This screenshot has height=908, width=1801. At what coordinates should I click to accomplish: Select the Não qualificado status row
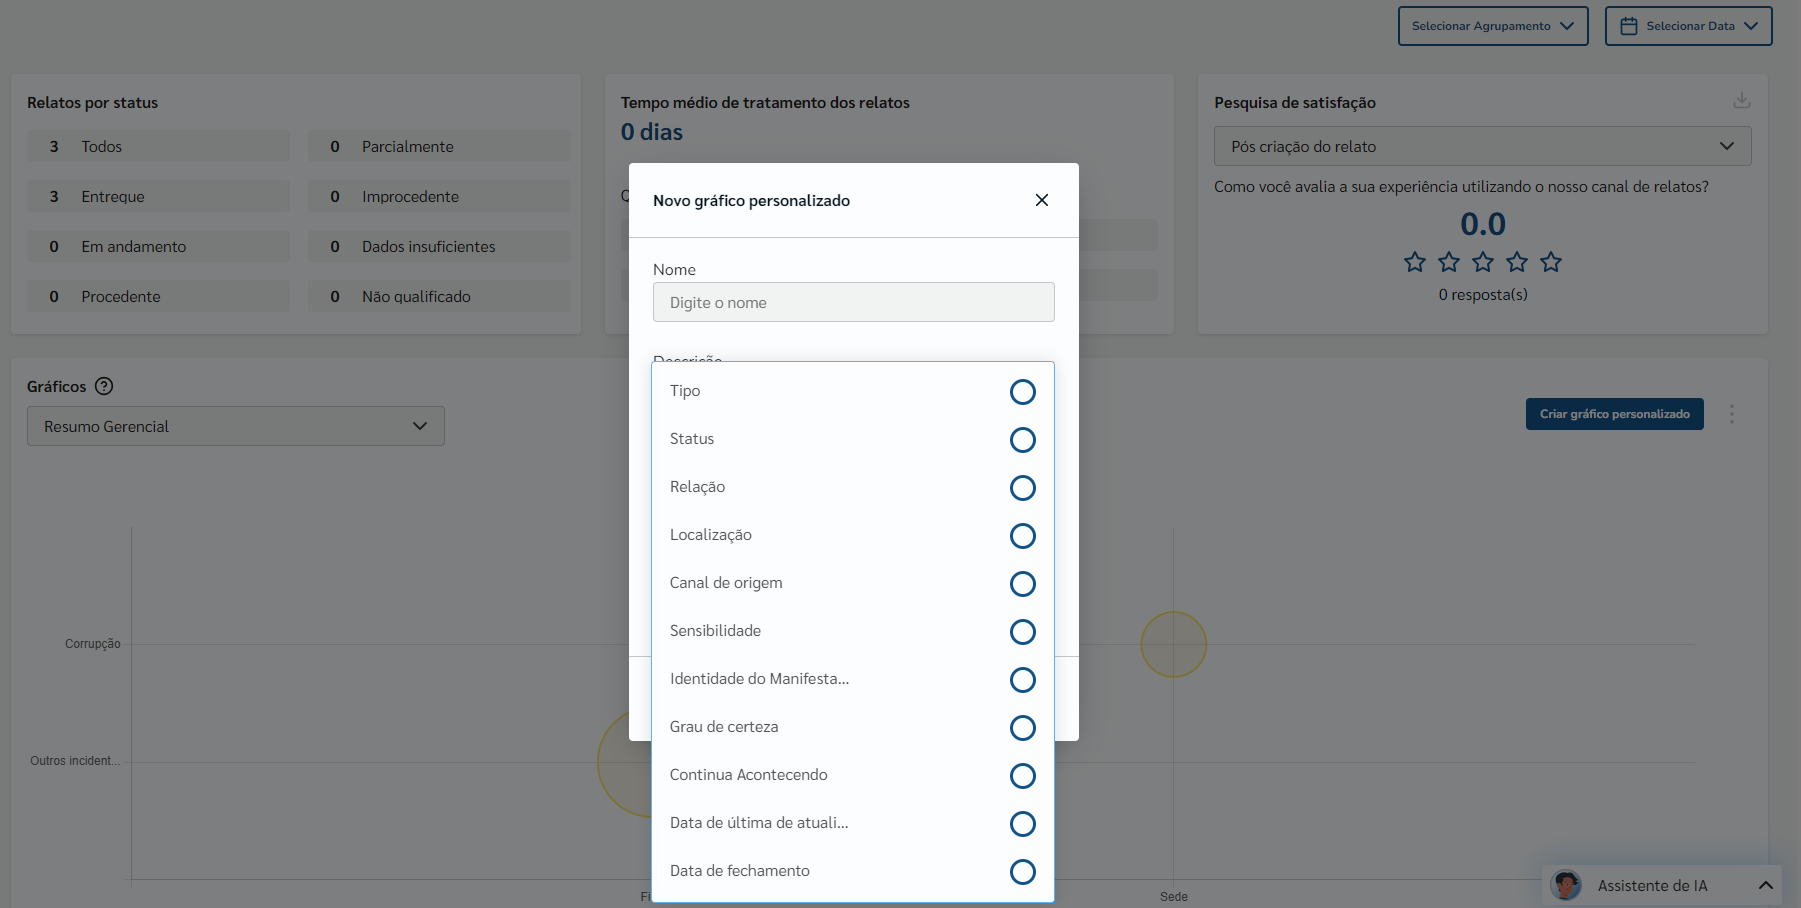pos(439,296)
